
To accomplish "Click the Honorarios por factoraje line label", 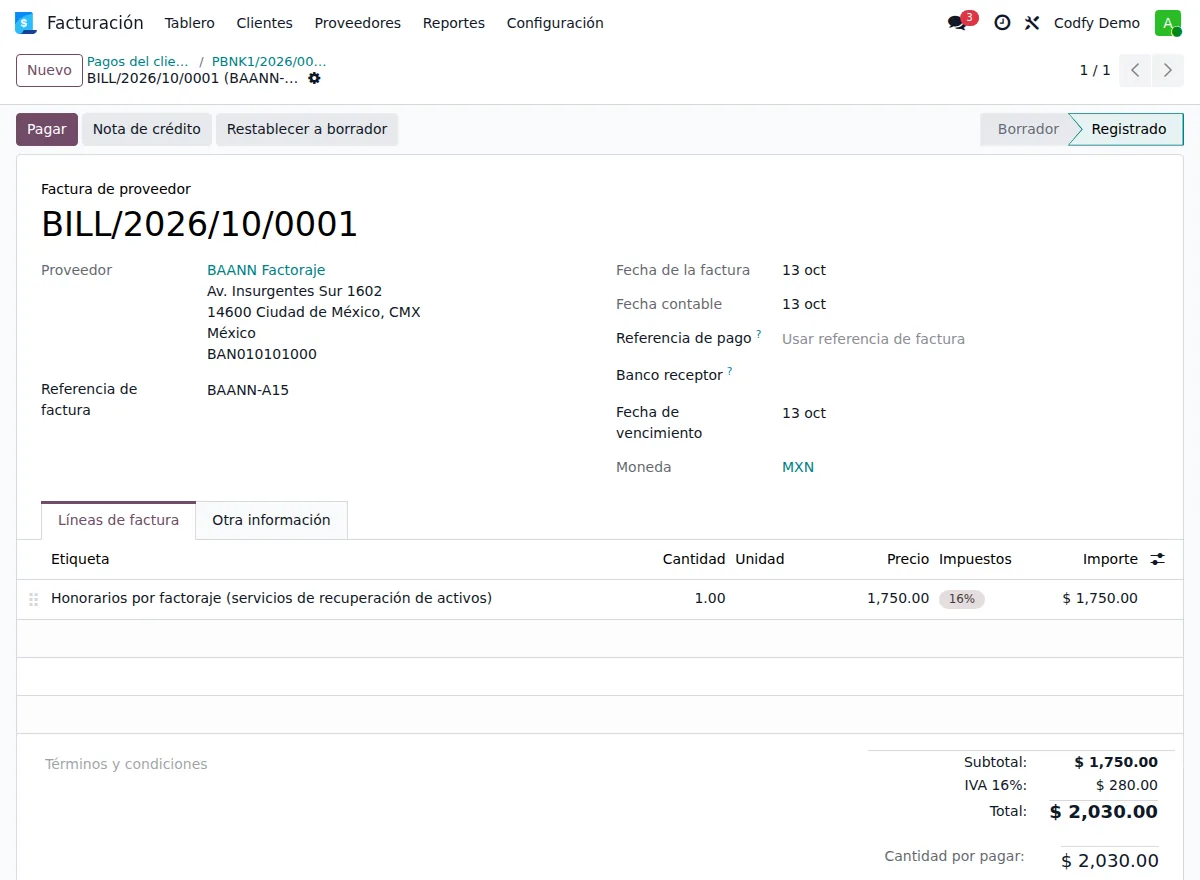I will click(272, 598).
